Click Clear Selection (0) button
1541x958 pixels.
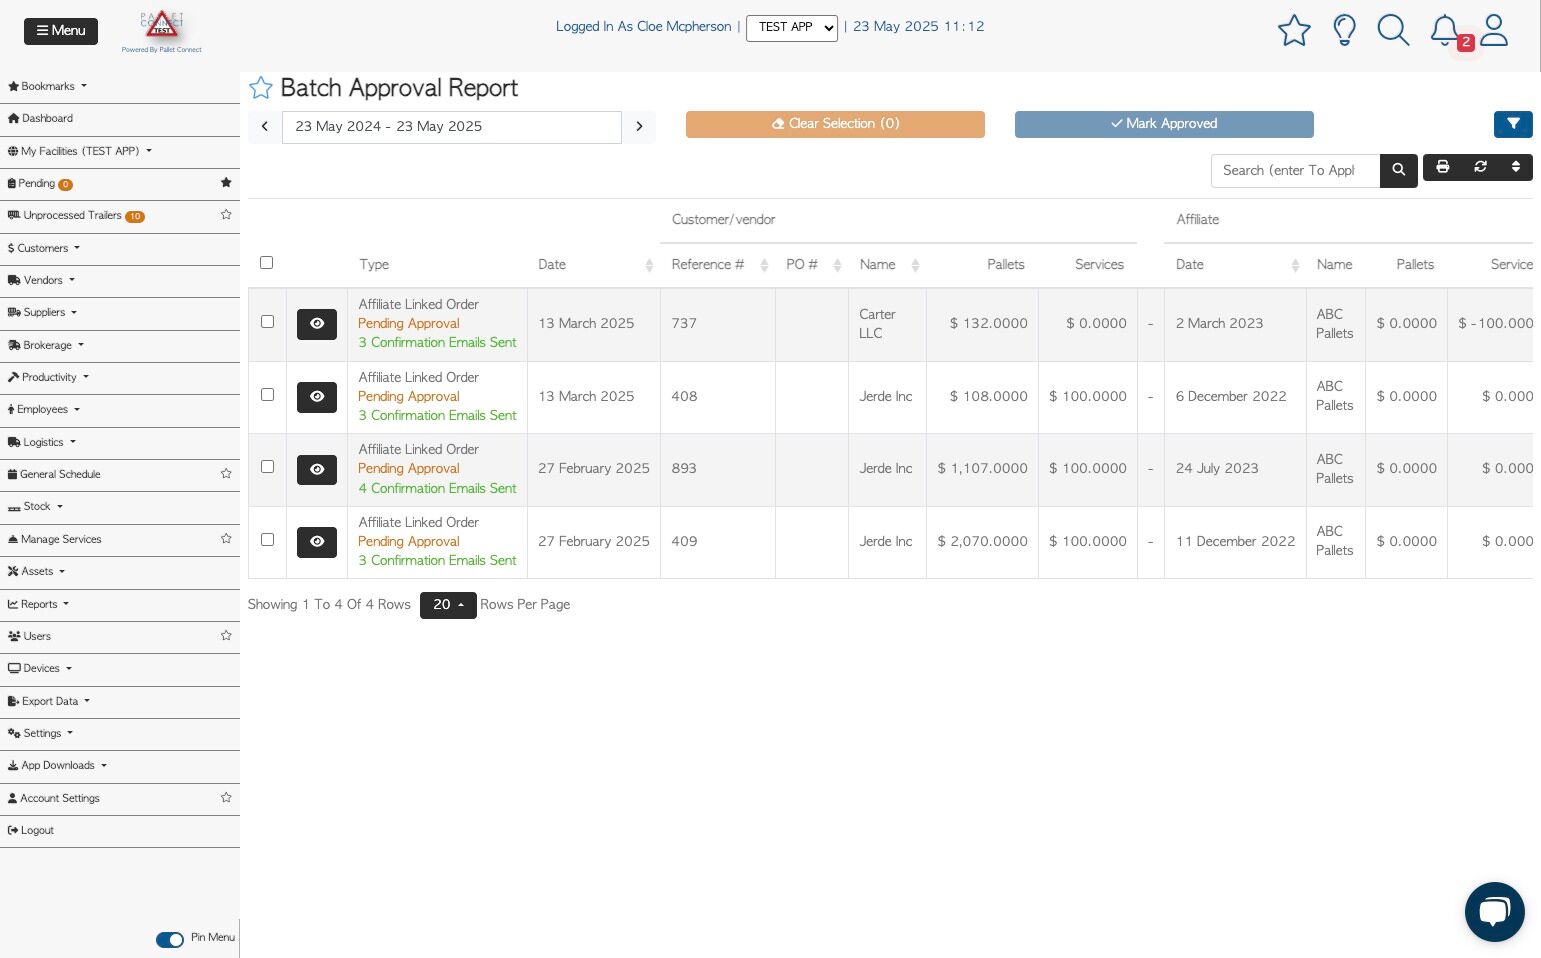[835, 124]
